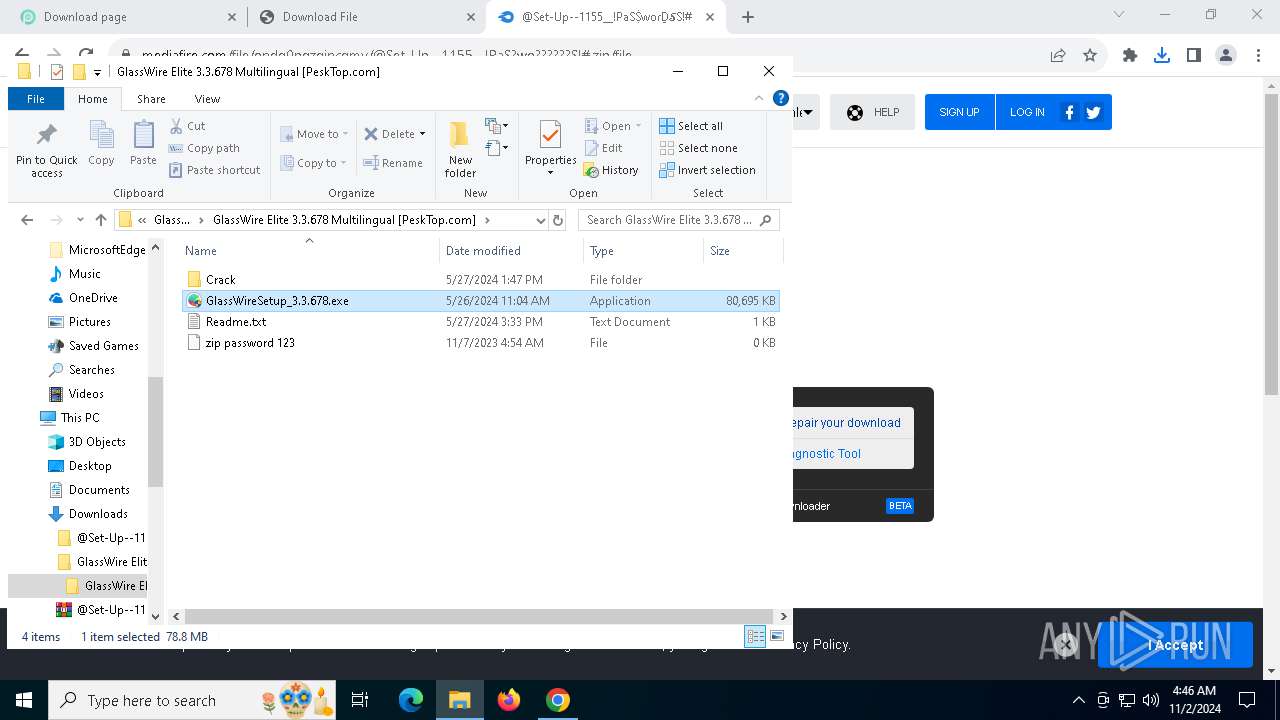This screenshot has width=1280, height=720.
Task: Switch to Large icons view layout
Action: [x=776, y=637]
